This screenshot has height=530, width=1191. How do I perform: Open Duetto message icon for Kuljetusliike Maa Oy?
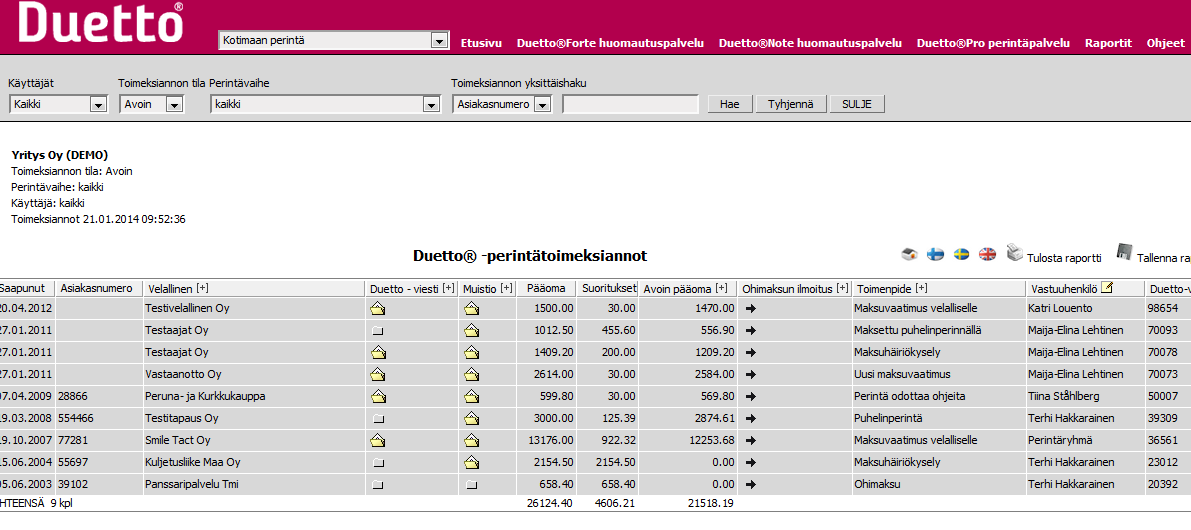point(378,463)
